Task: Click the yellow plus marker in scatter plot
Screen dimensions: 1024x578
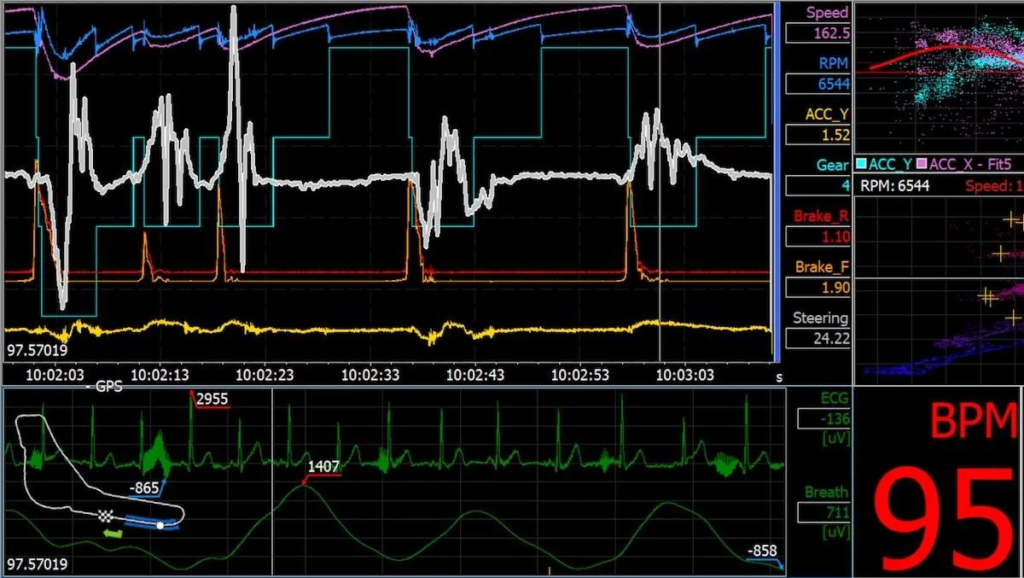Action: coord(1009,221)
